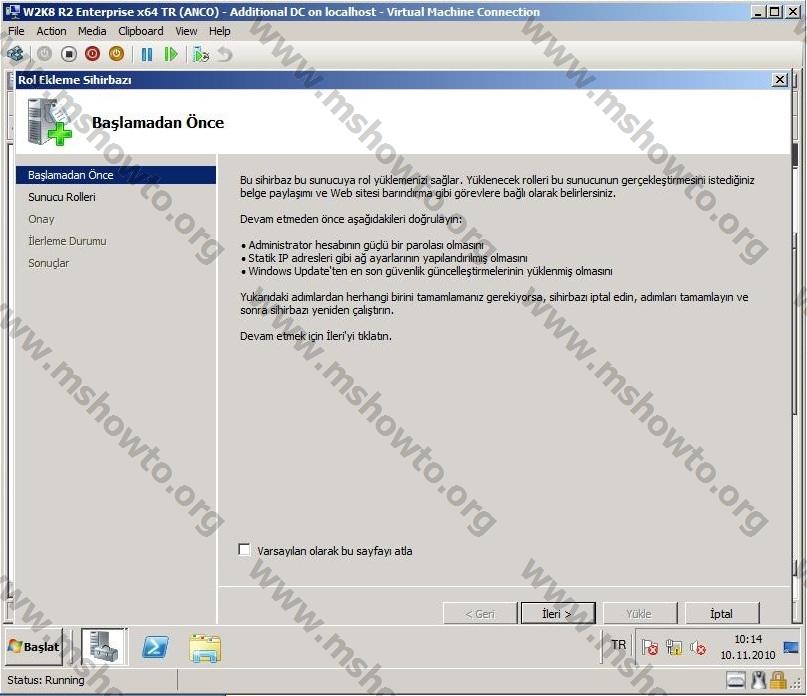The height and width of the screenshot is (696, 807).
Task: Open the Action menu
Action: click(x=51, y=31)
